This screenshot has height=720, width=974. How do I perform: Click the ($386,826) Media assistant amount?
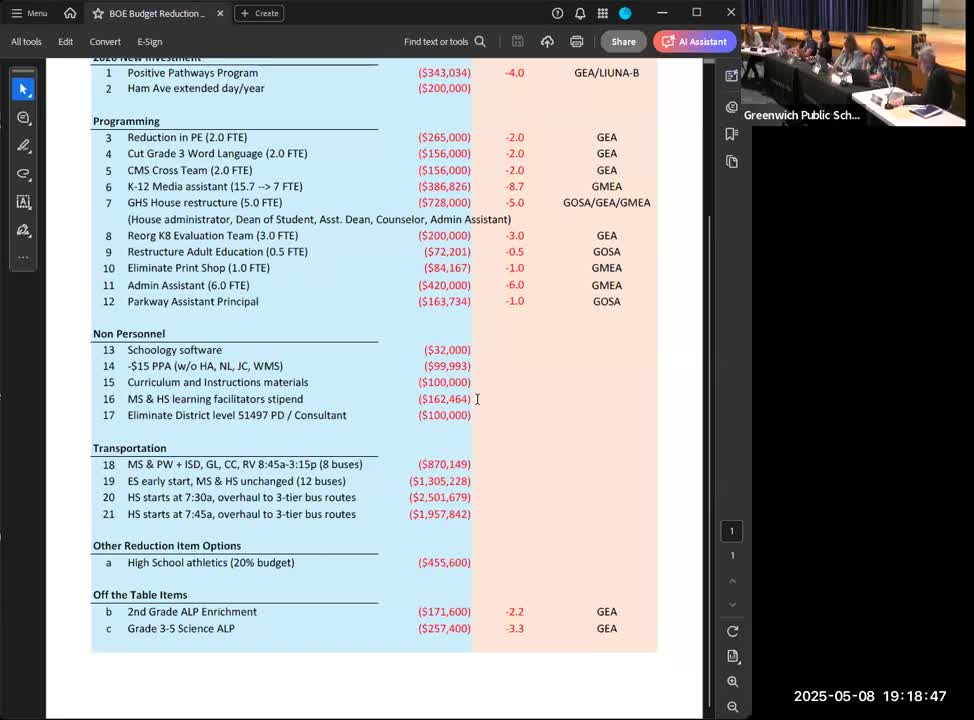tap(444, 186)
